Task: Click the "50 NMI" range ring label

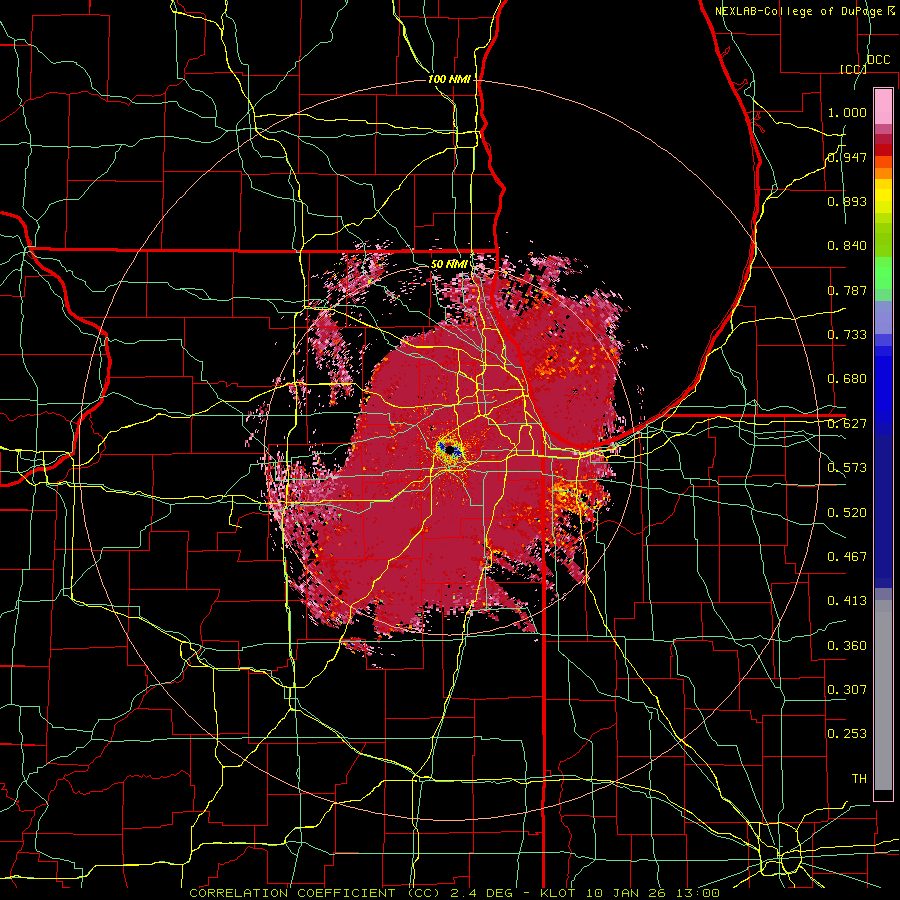Action: 448,264
